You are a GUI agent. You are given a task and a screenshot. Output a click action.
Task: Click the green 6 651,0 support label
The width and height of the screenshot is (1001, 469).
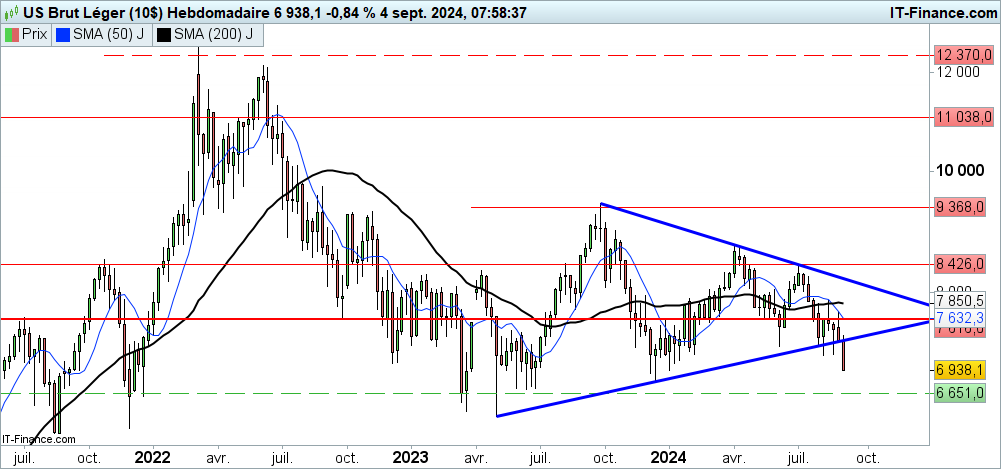pyautogui.click(x=964, y=393)
